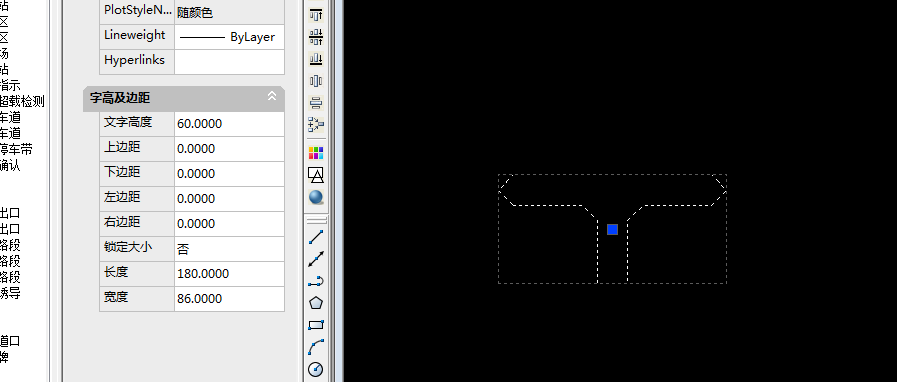Choose the Polyline tool

316,281
